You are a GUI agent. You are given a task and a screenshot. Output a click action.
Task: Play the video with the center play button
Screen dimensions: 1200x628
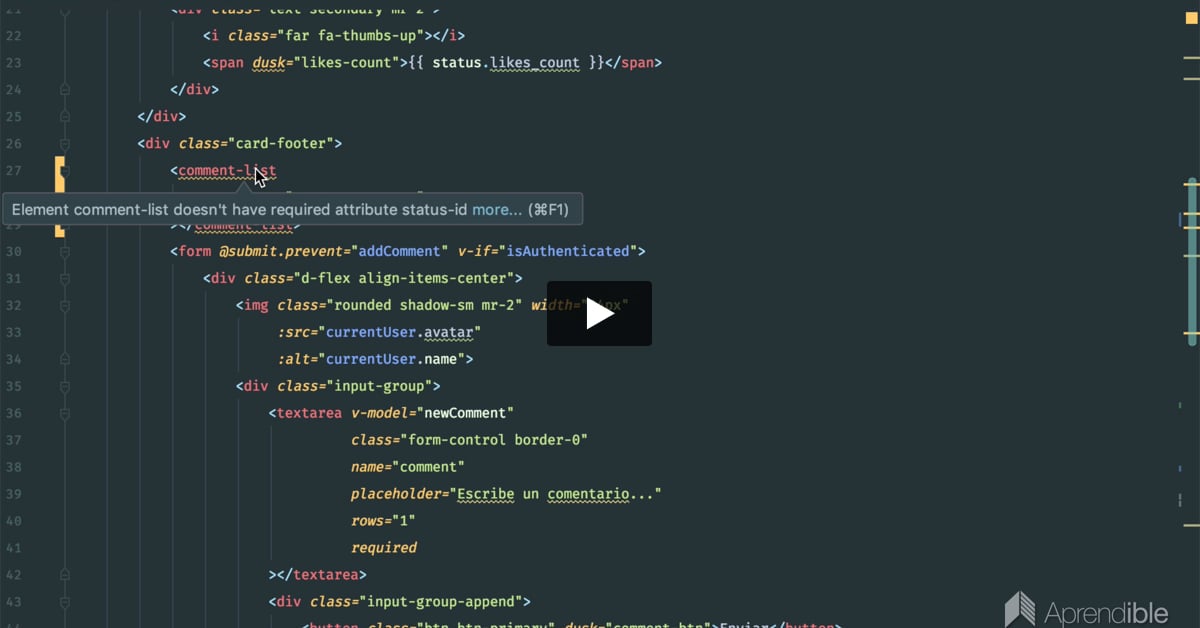point(599,314)
